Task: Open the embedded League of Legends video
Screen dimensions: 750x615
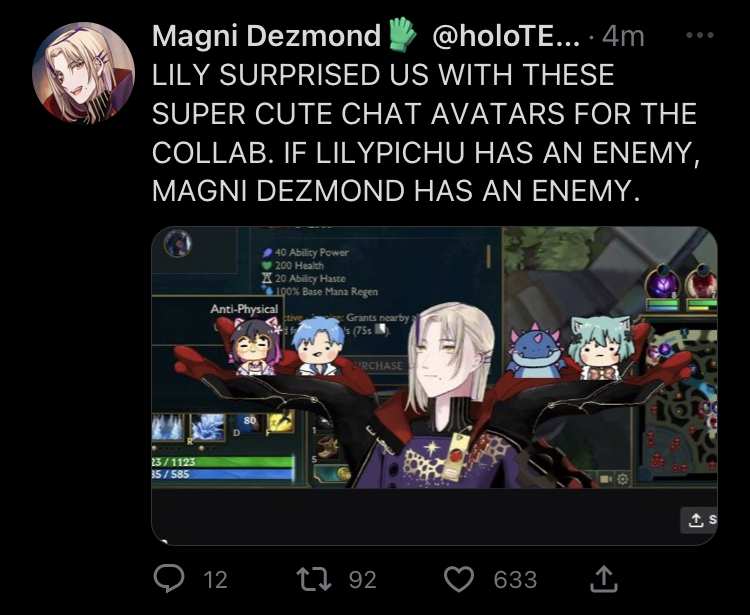Action: point(434,385)
